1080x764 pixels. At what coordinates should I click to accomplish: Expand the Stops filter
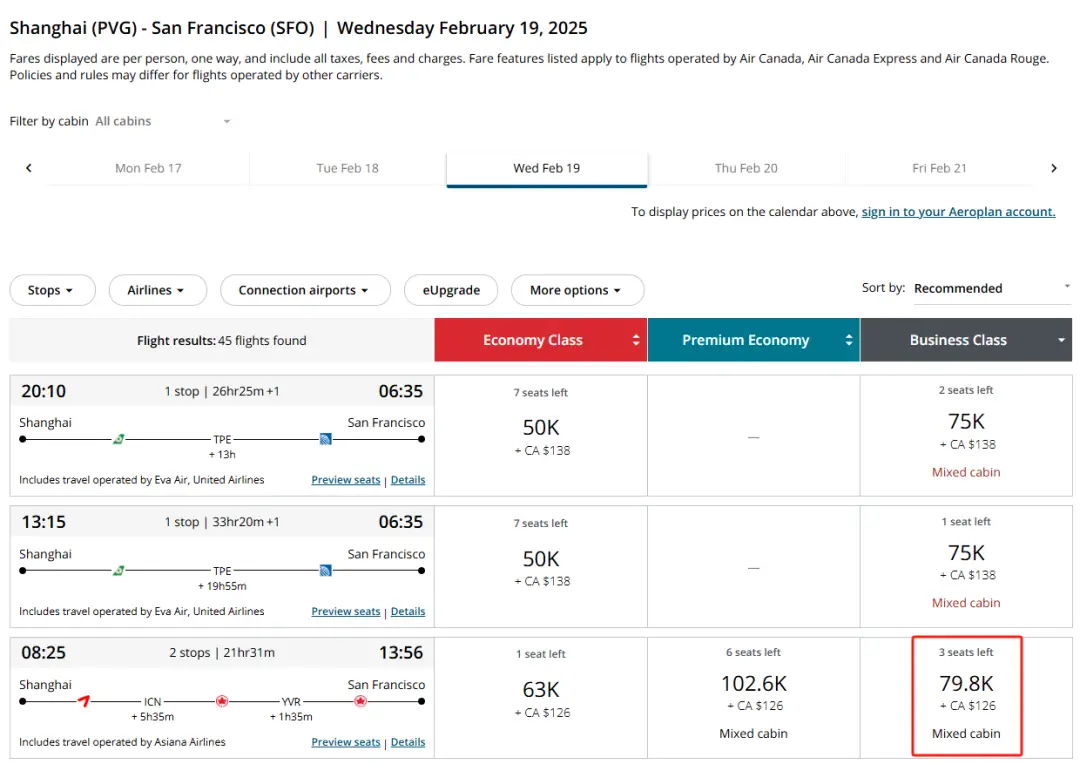tap(52, 290)
